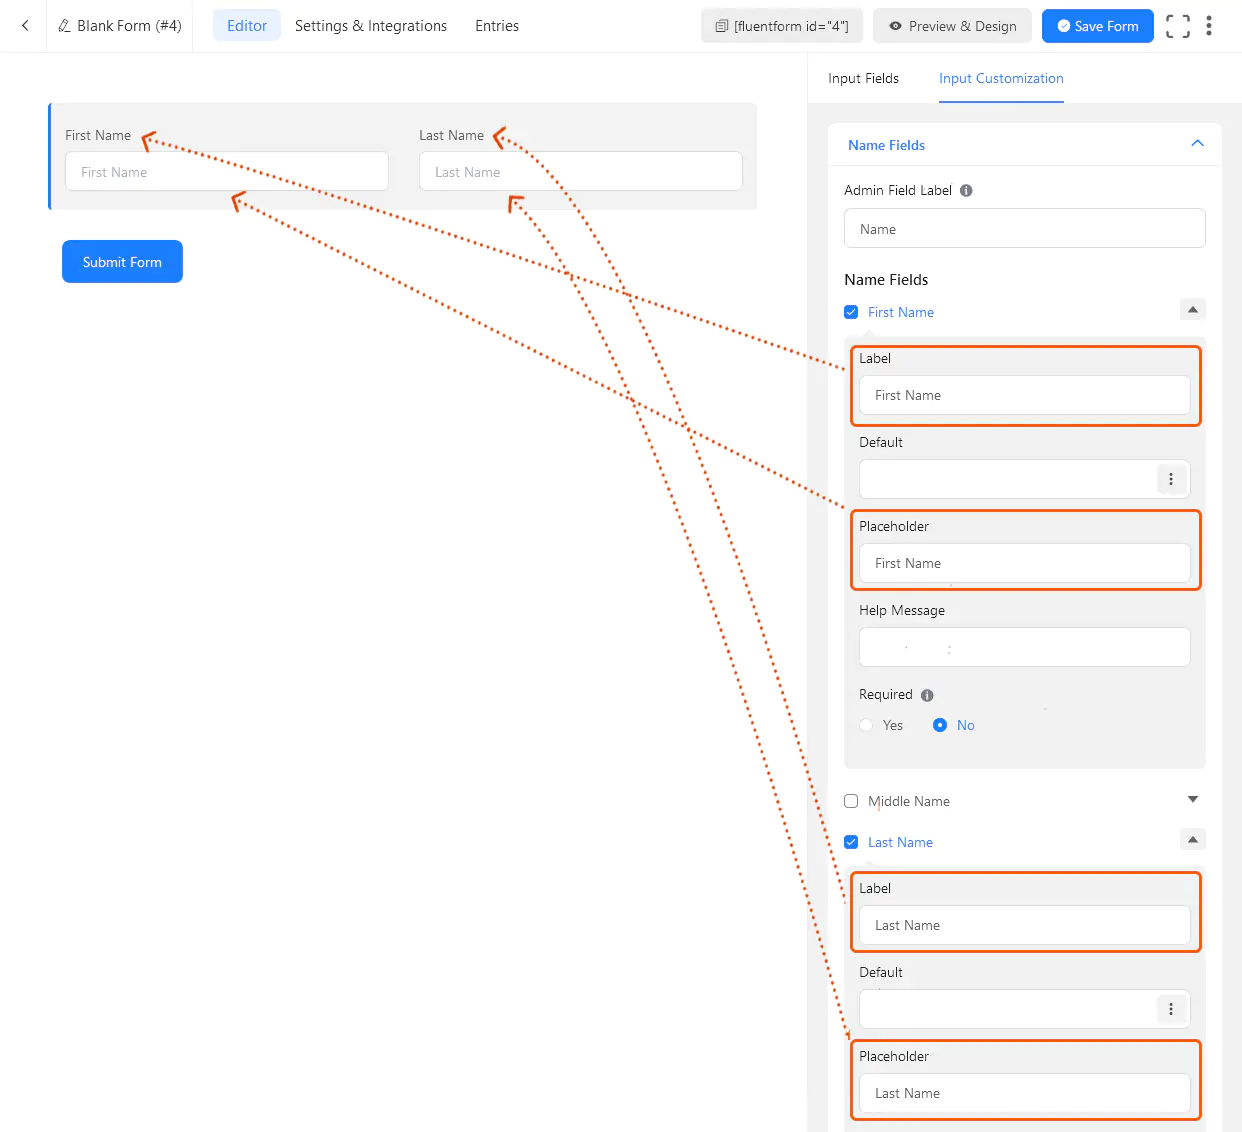Open fullscreen mode with the expand icon
The width and height of the screenshot is (1242, 1132).
(x=1177, y=26)
